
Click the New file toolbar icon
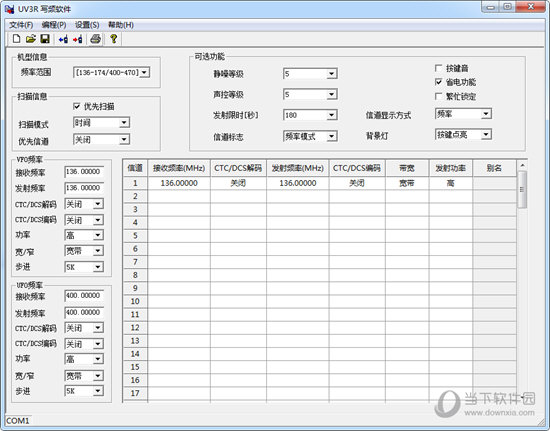pos(16,39)
